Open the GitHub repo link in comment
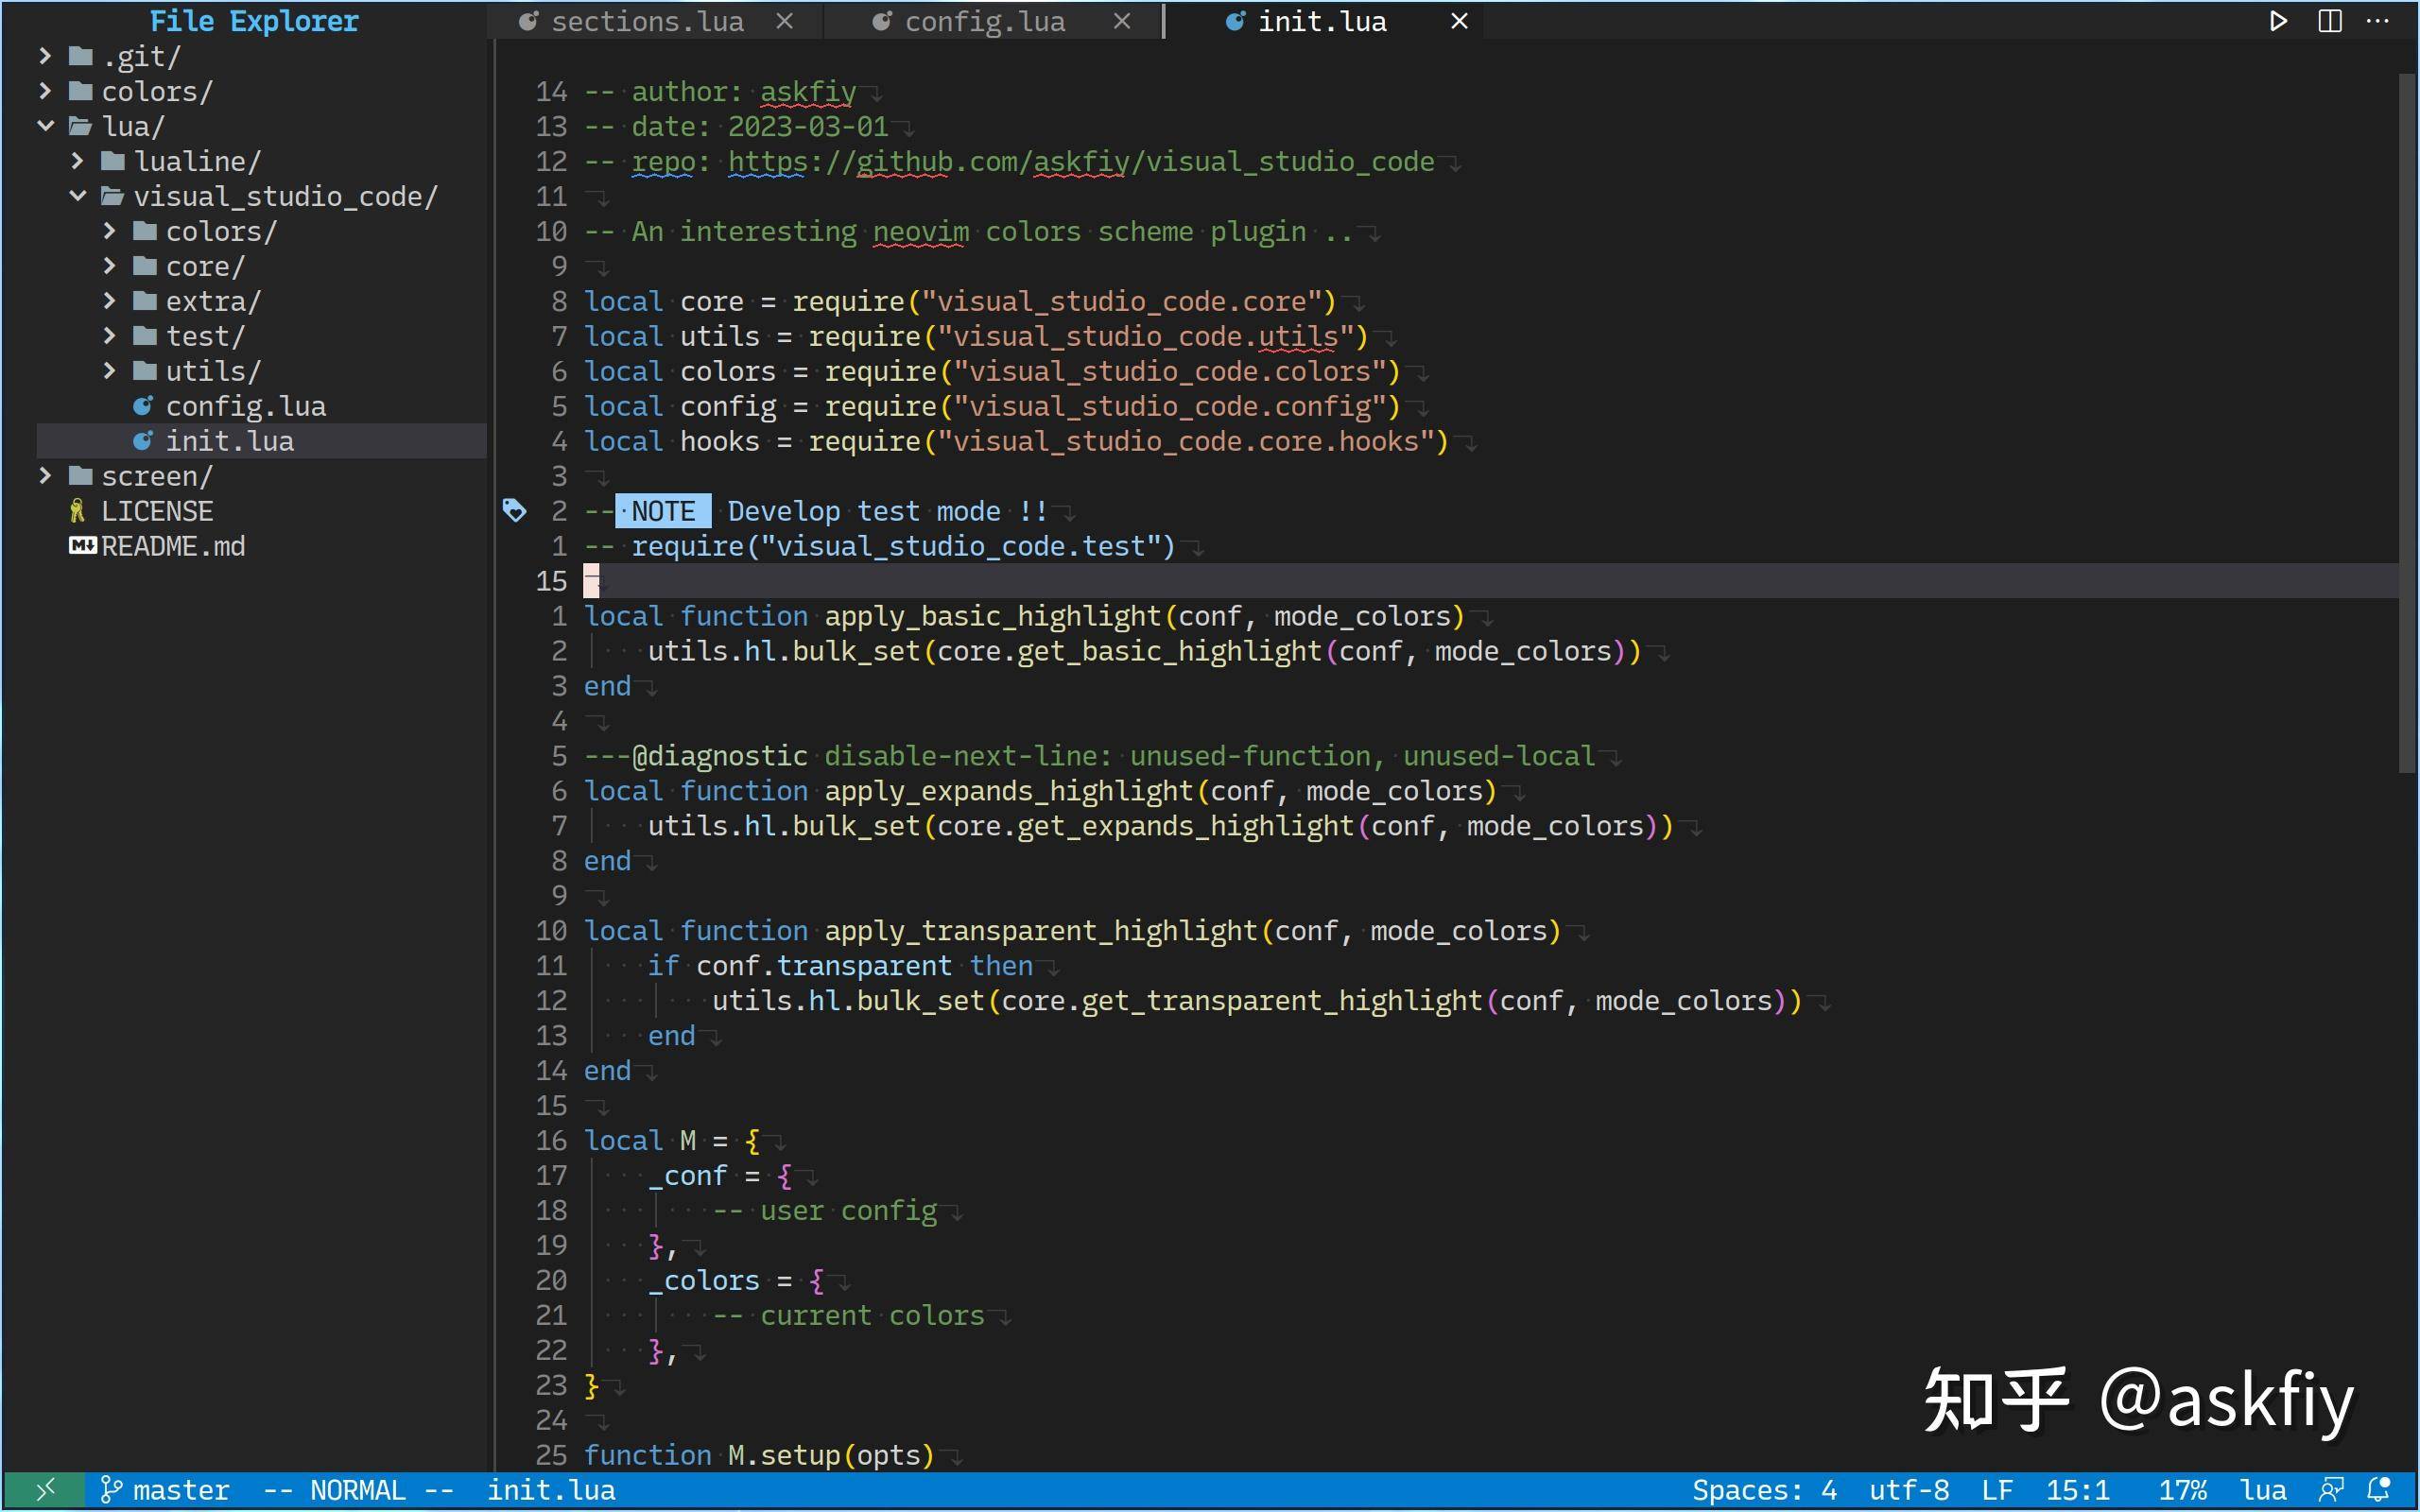The image size is (2420, 1512). coord(1081,161)
